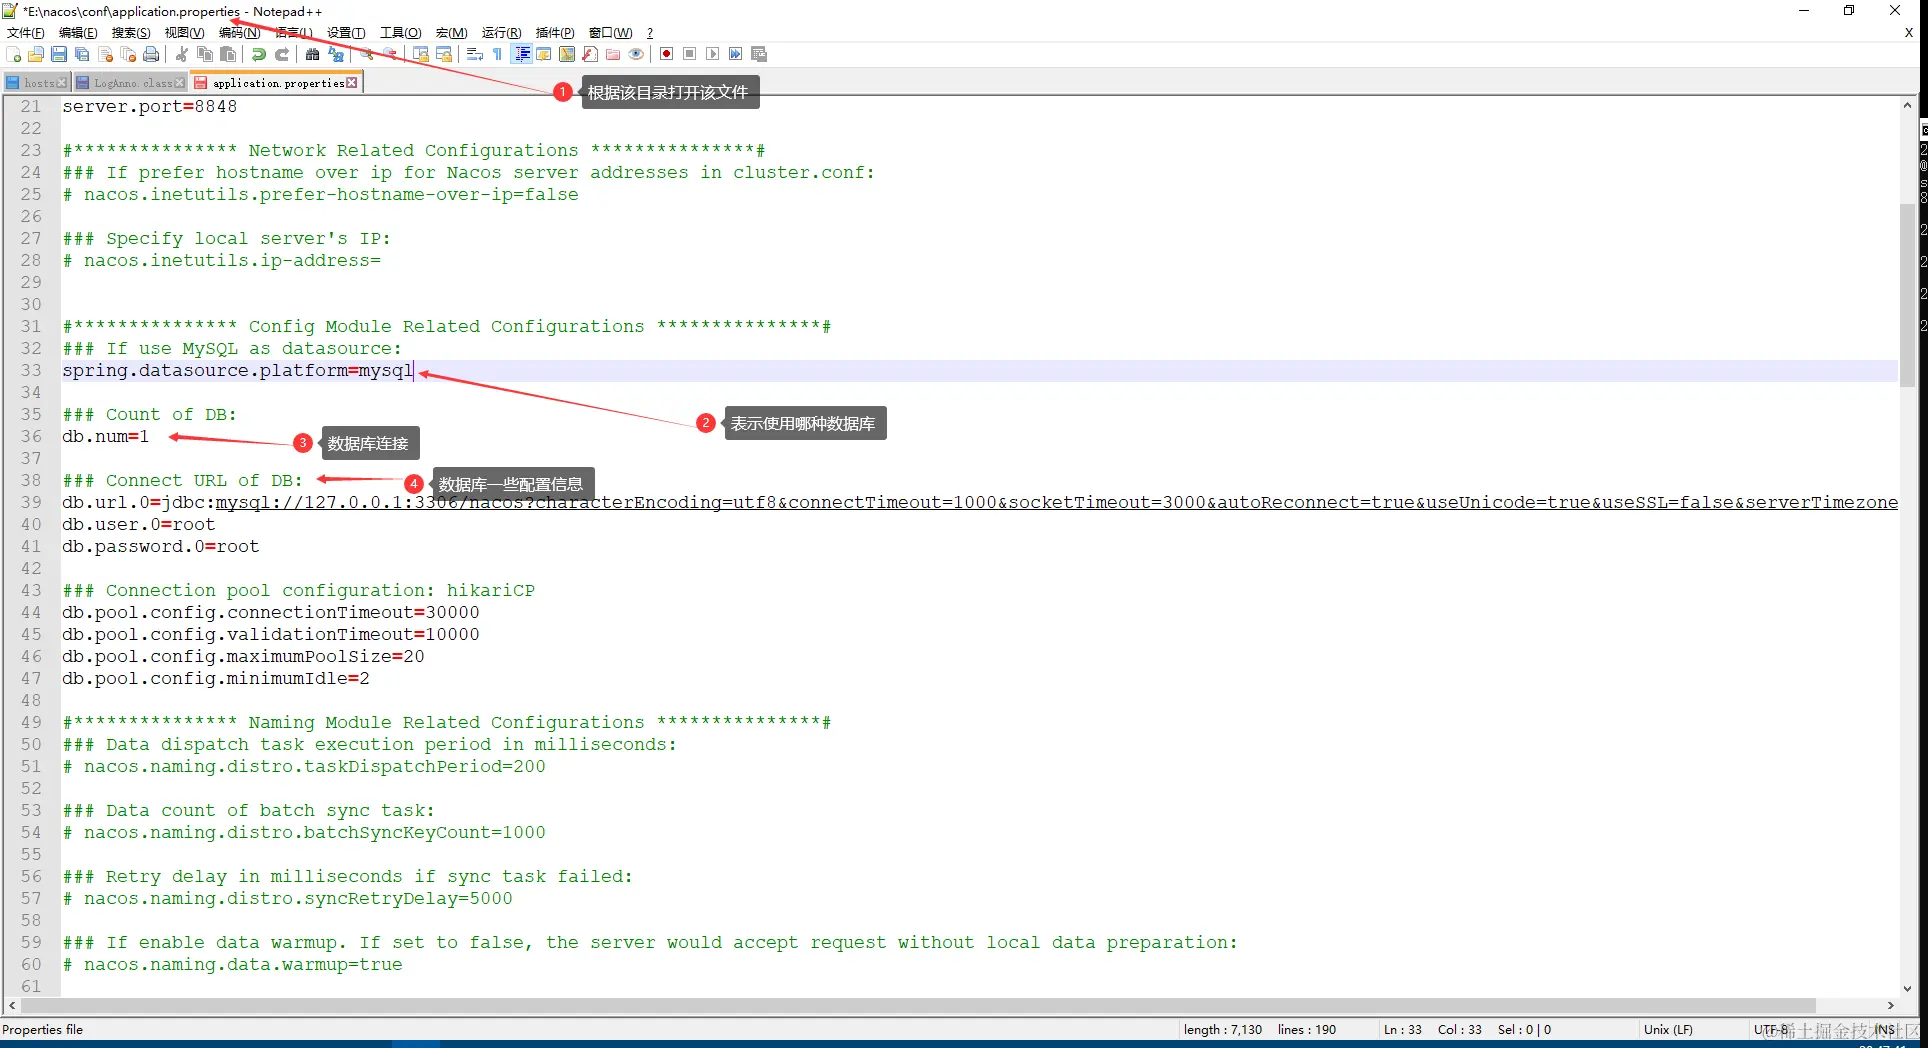This screenshot has width=1928, height=1048.
Task: Switch to the hosts tab
Action: point(37,83)
